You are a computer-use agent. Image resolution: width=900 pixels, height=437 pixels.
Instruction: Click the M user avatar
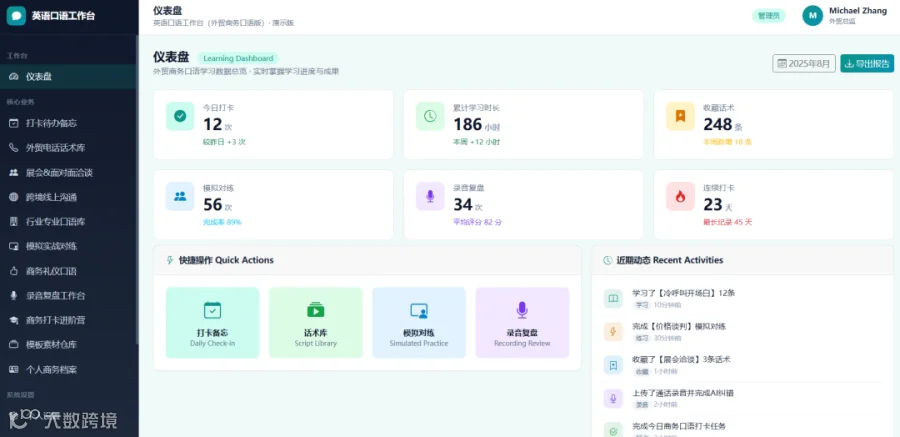tap(812, 16)
